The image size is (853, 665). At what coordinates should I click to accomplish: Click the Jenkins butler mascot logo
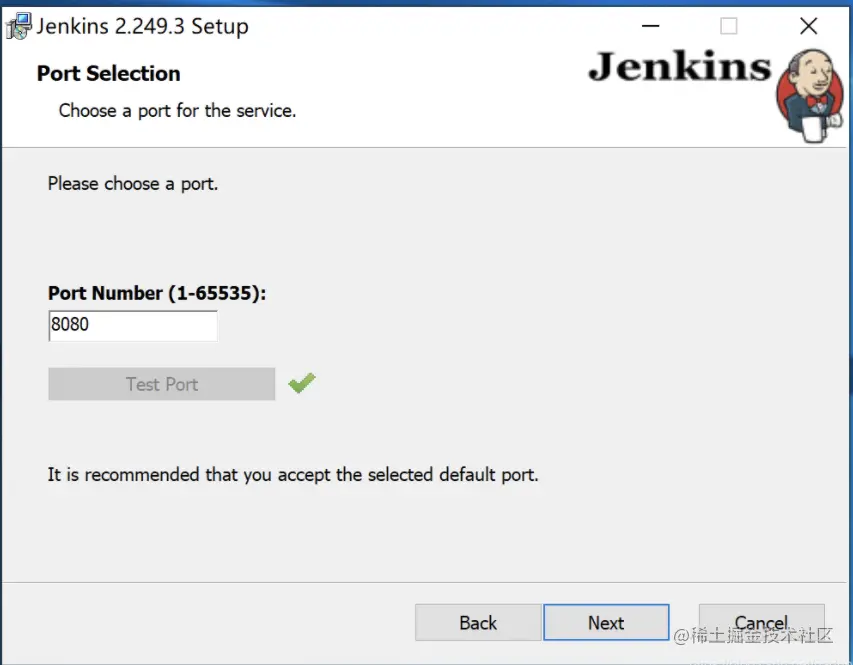810,95
